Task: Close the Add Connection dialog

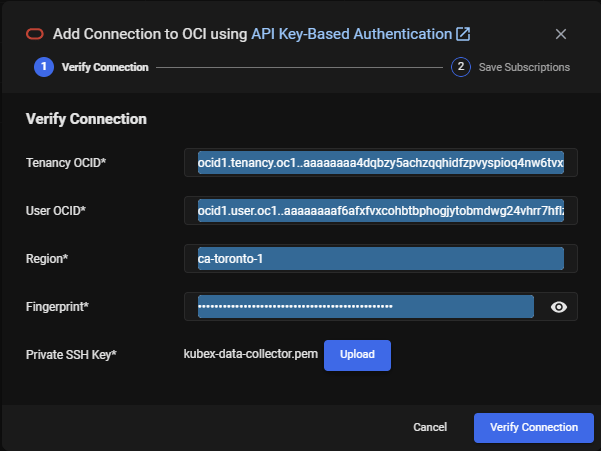Action: (x=561, y=34)
